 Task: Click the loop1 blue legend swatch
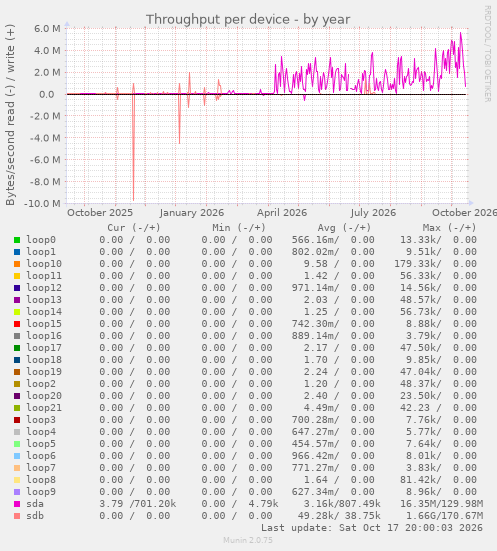coord(17,252)
